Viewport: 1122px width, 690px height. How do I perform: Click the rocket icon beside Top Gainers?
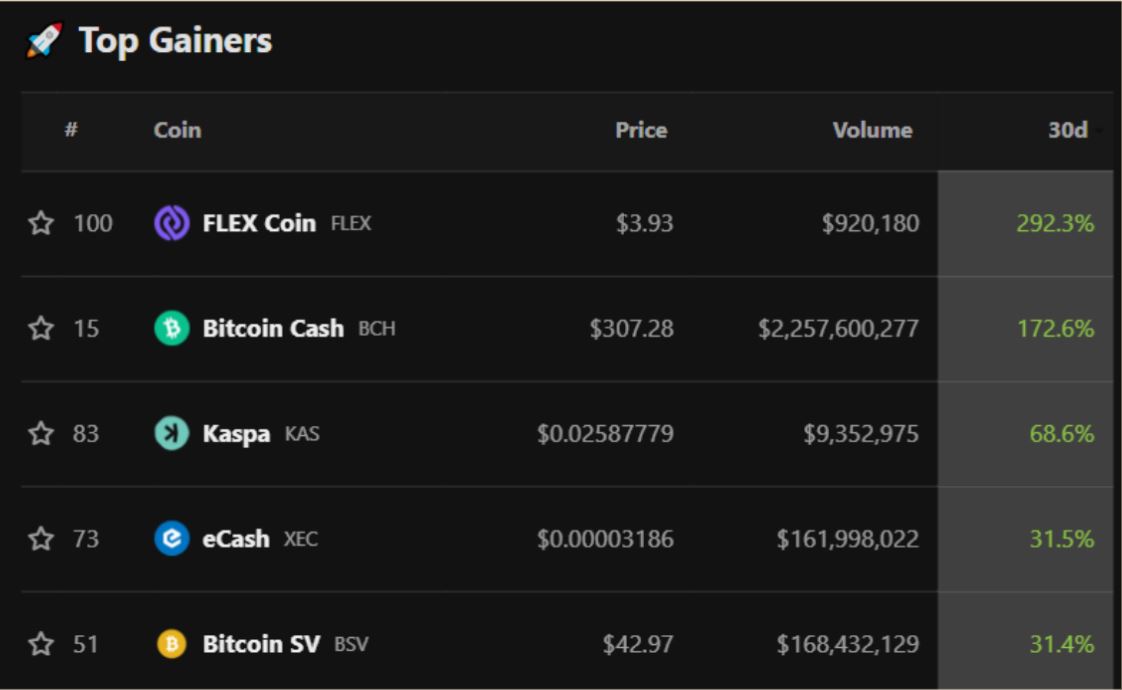[x=43, y=43]
